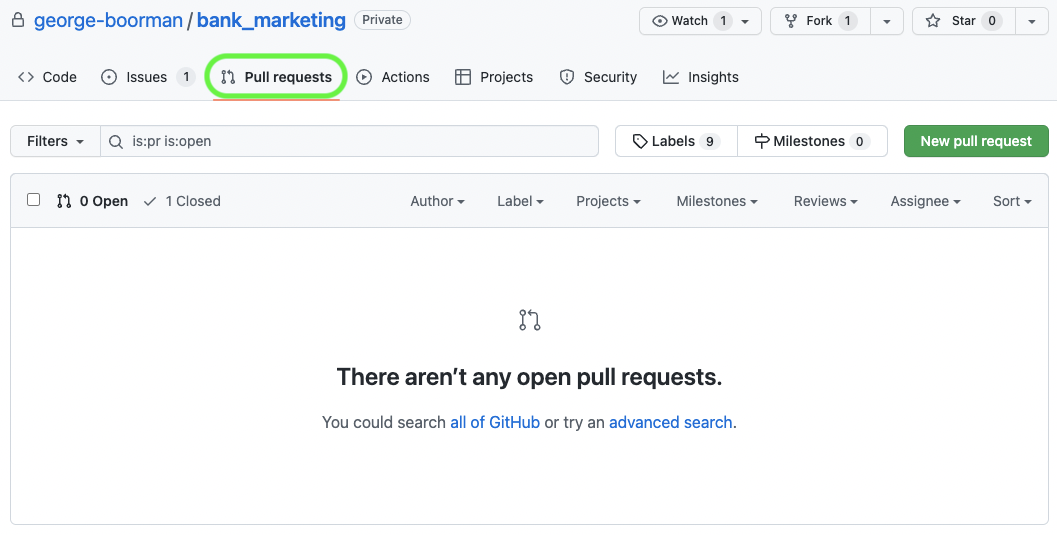The height and width of the screenshot is (535, 1057).
Task: Star the repository
Action: [x=963, y=21]
